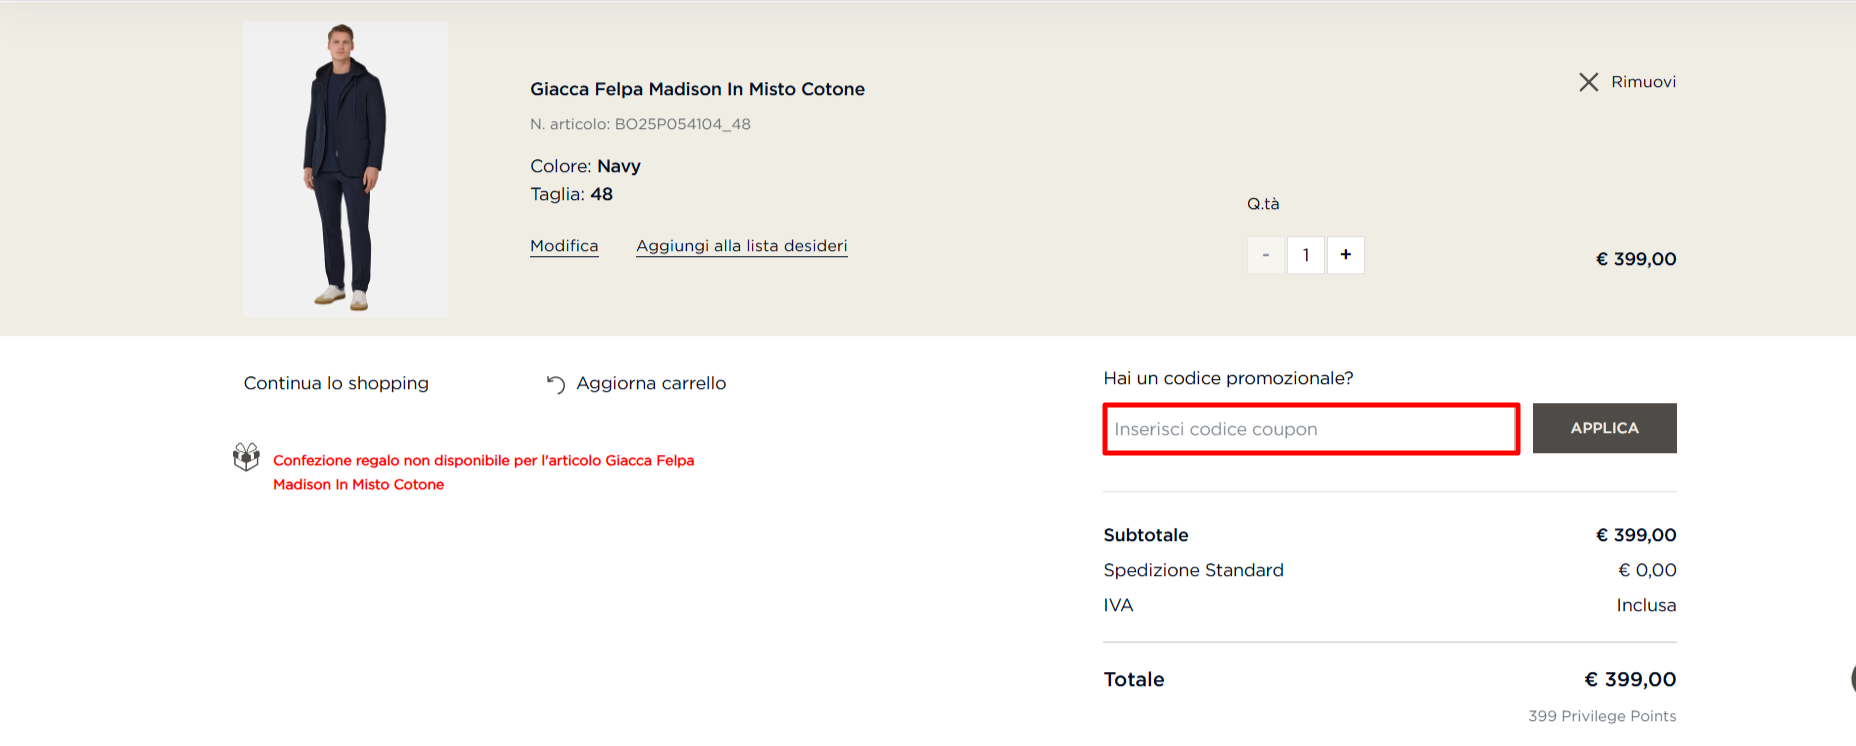Image resolution: width=1856 pixels, height=746 pixels.
Task: Click the X remove icon
Action: tap(1588, 82)
